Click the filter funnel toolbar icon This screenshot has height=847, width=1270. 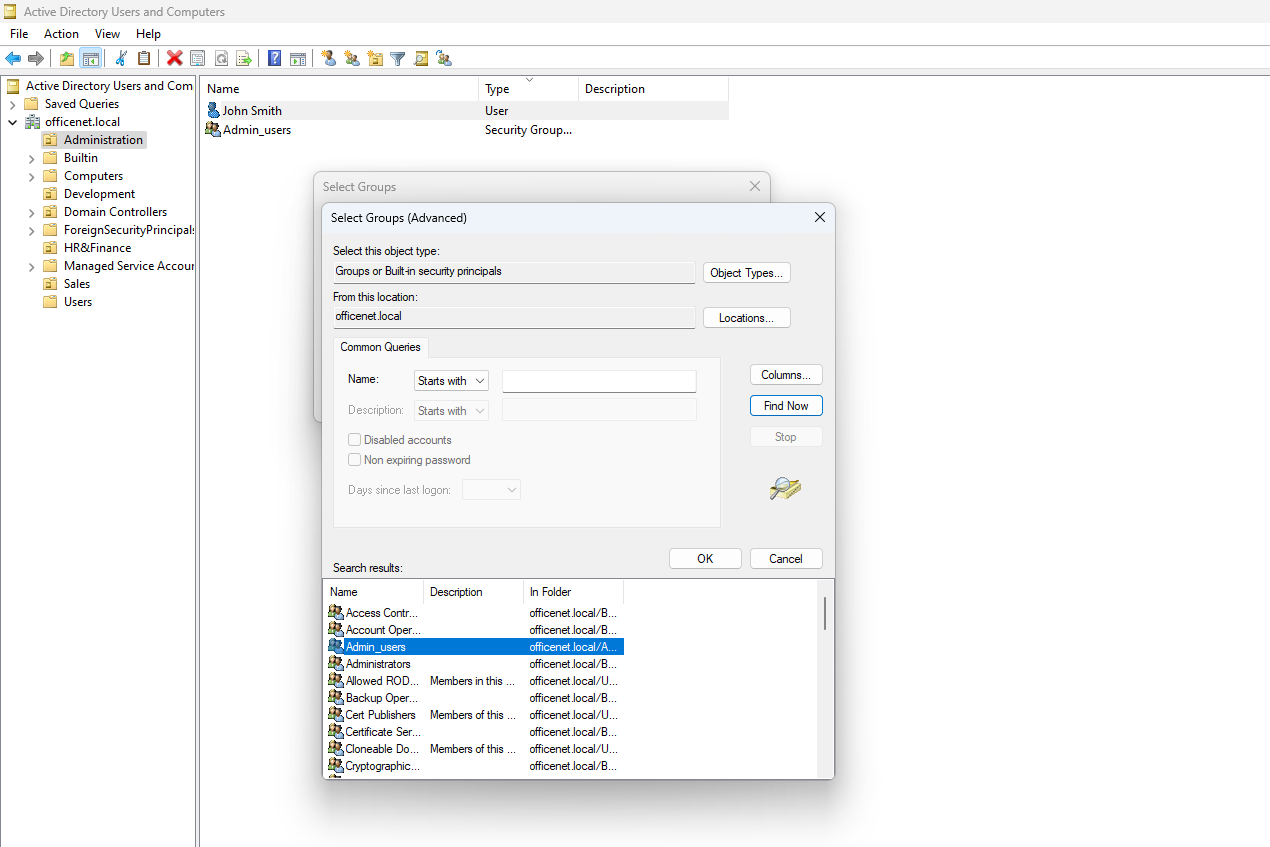397,58
